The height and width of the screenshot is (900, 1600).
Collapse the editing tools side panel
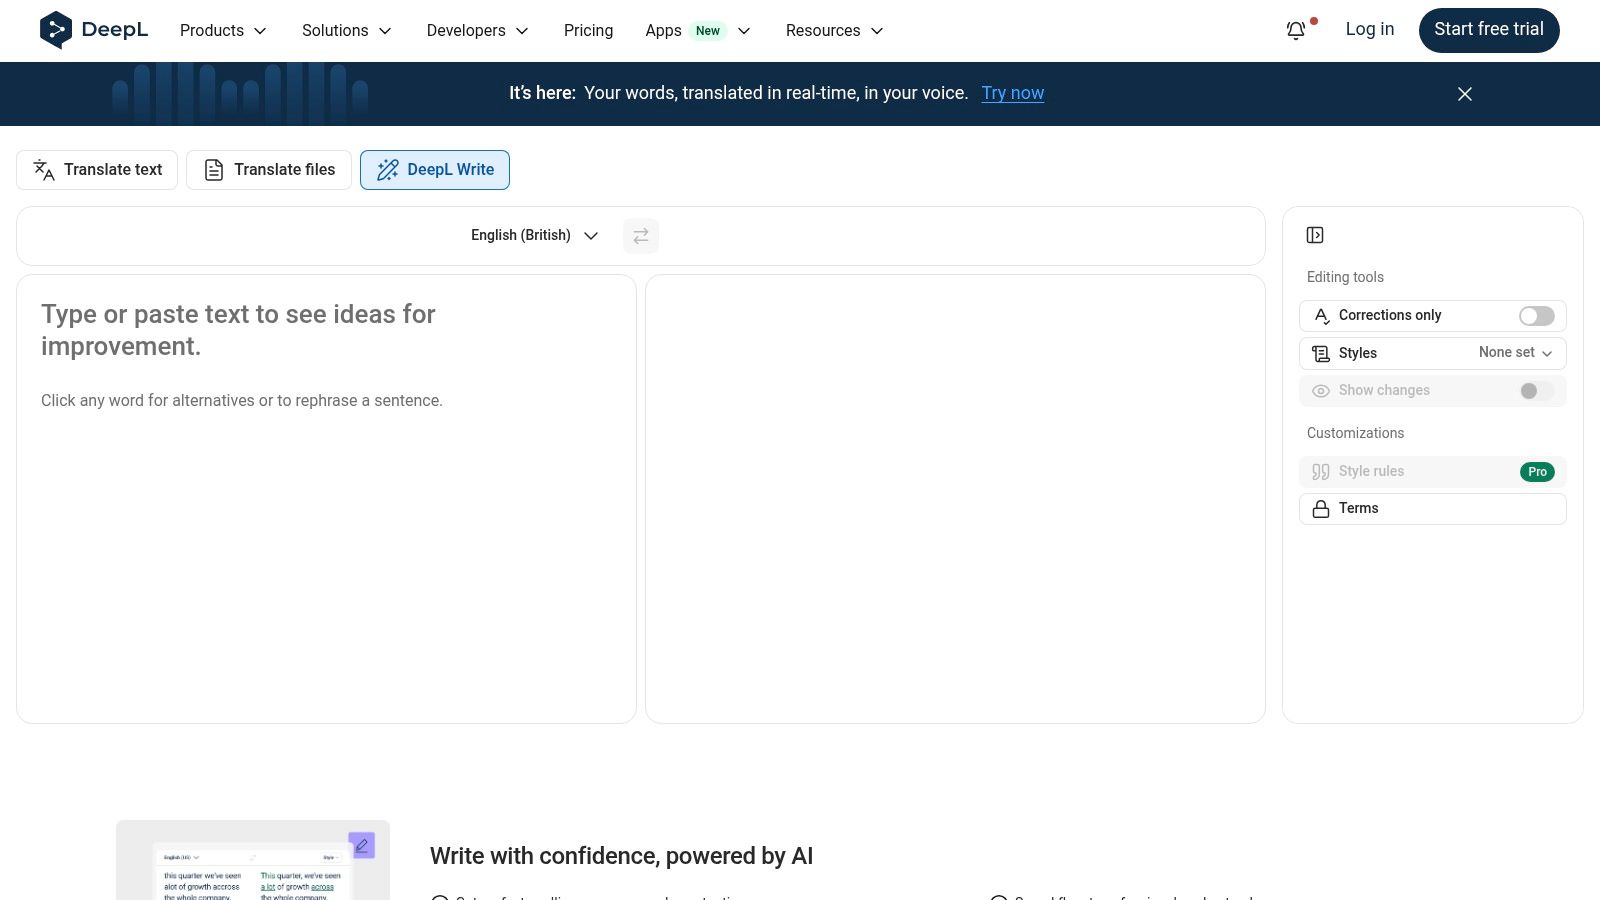tap(1315, 235)
